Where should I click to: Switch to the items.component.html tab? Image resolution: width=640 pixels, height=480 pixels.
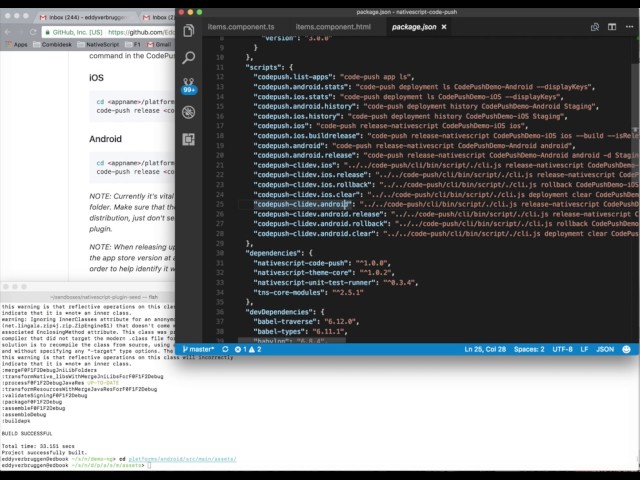(333, 27)
